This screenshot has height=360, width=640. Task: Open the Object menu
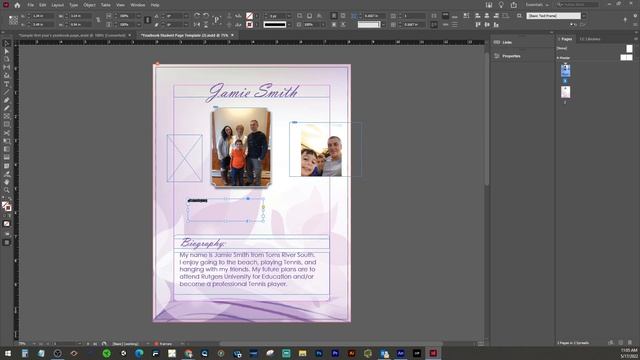pos(89,5)
